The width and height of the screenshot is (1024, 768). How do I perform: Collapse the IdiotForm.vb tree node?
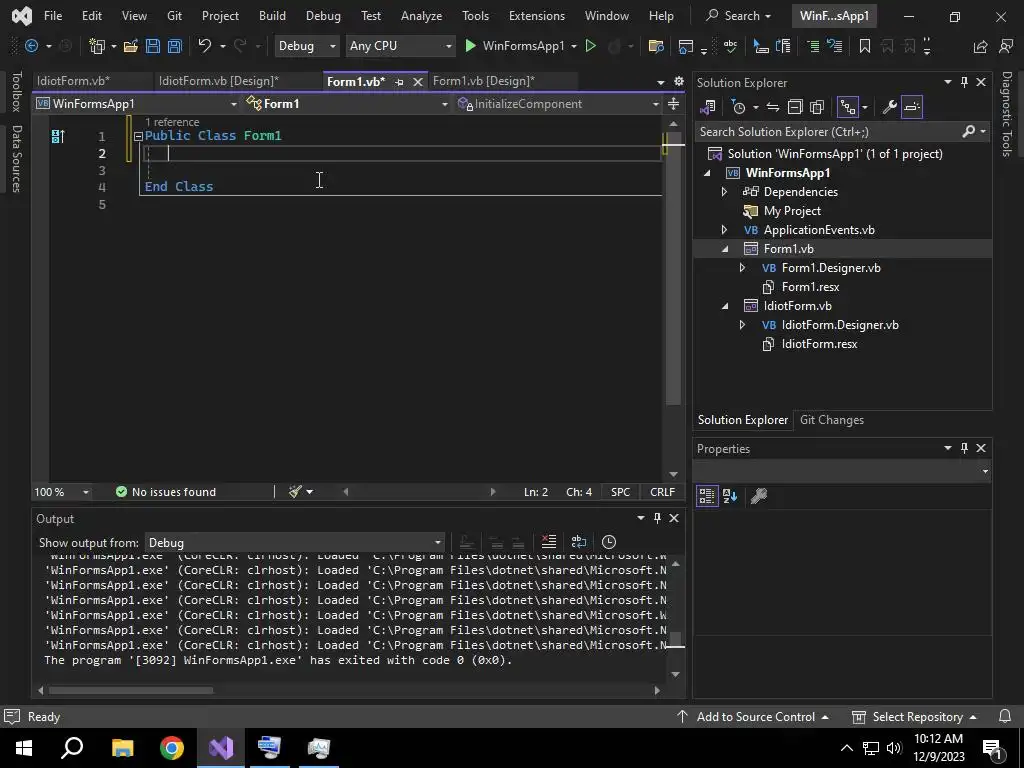(724, 306)
